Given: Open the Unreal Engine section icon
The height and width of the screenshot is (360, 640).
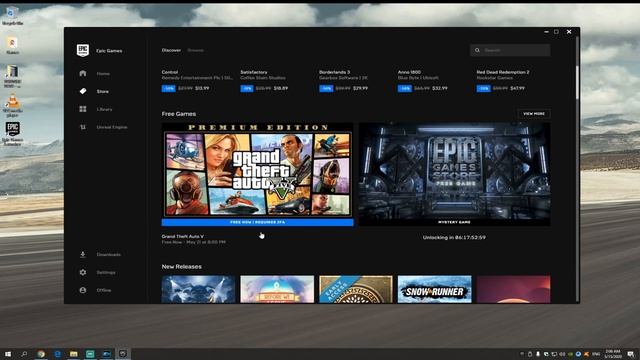Looking at the screenshot, I should [x=83, y=127].
